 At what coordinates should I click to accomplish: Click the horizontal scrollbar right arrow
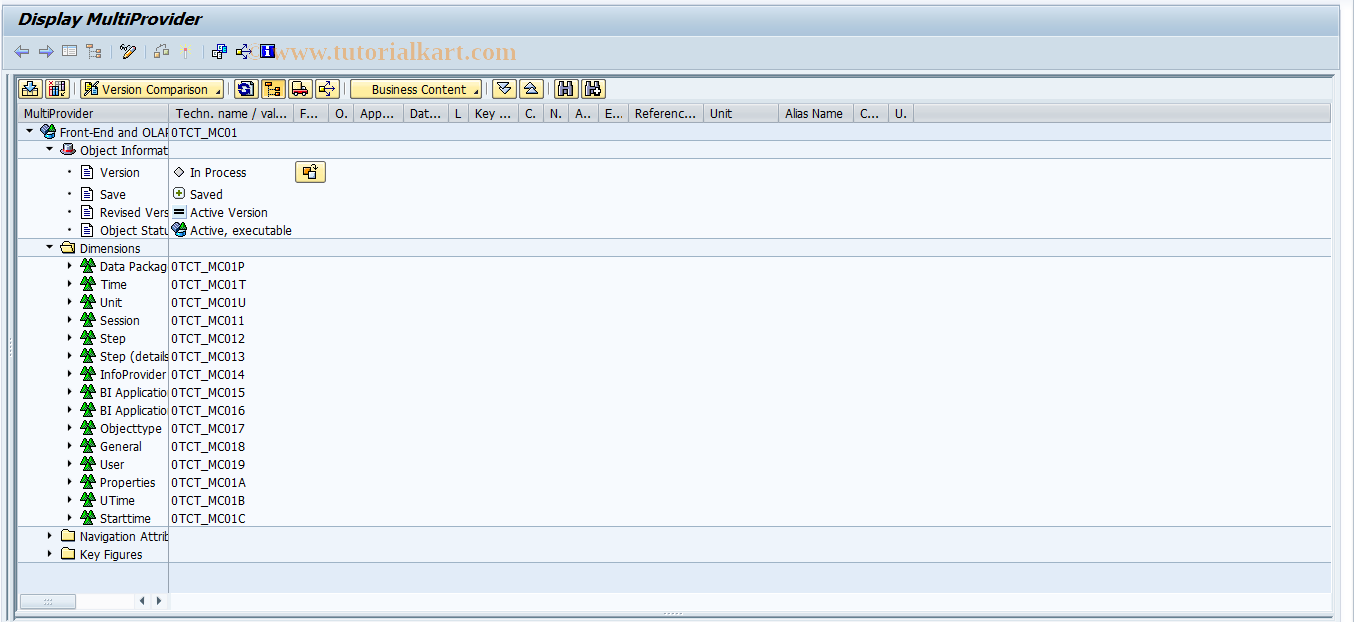pyautogui.click(x=158, y=601)
